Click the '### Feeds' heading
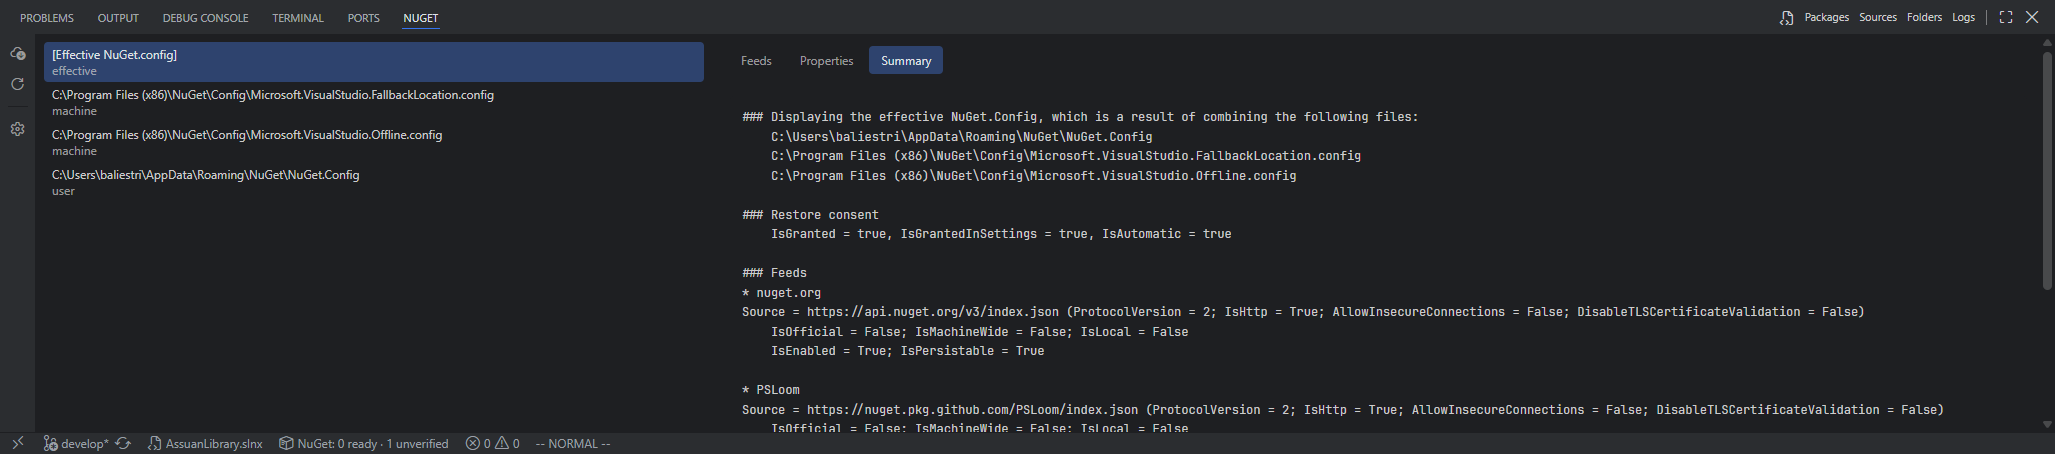 pyautogui.click(x=774, y=273)
